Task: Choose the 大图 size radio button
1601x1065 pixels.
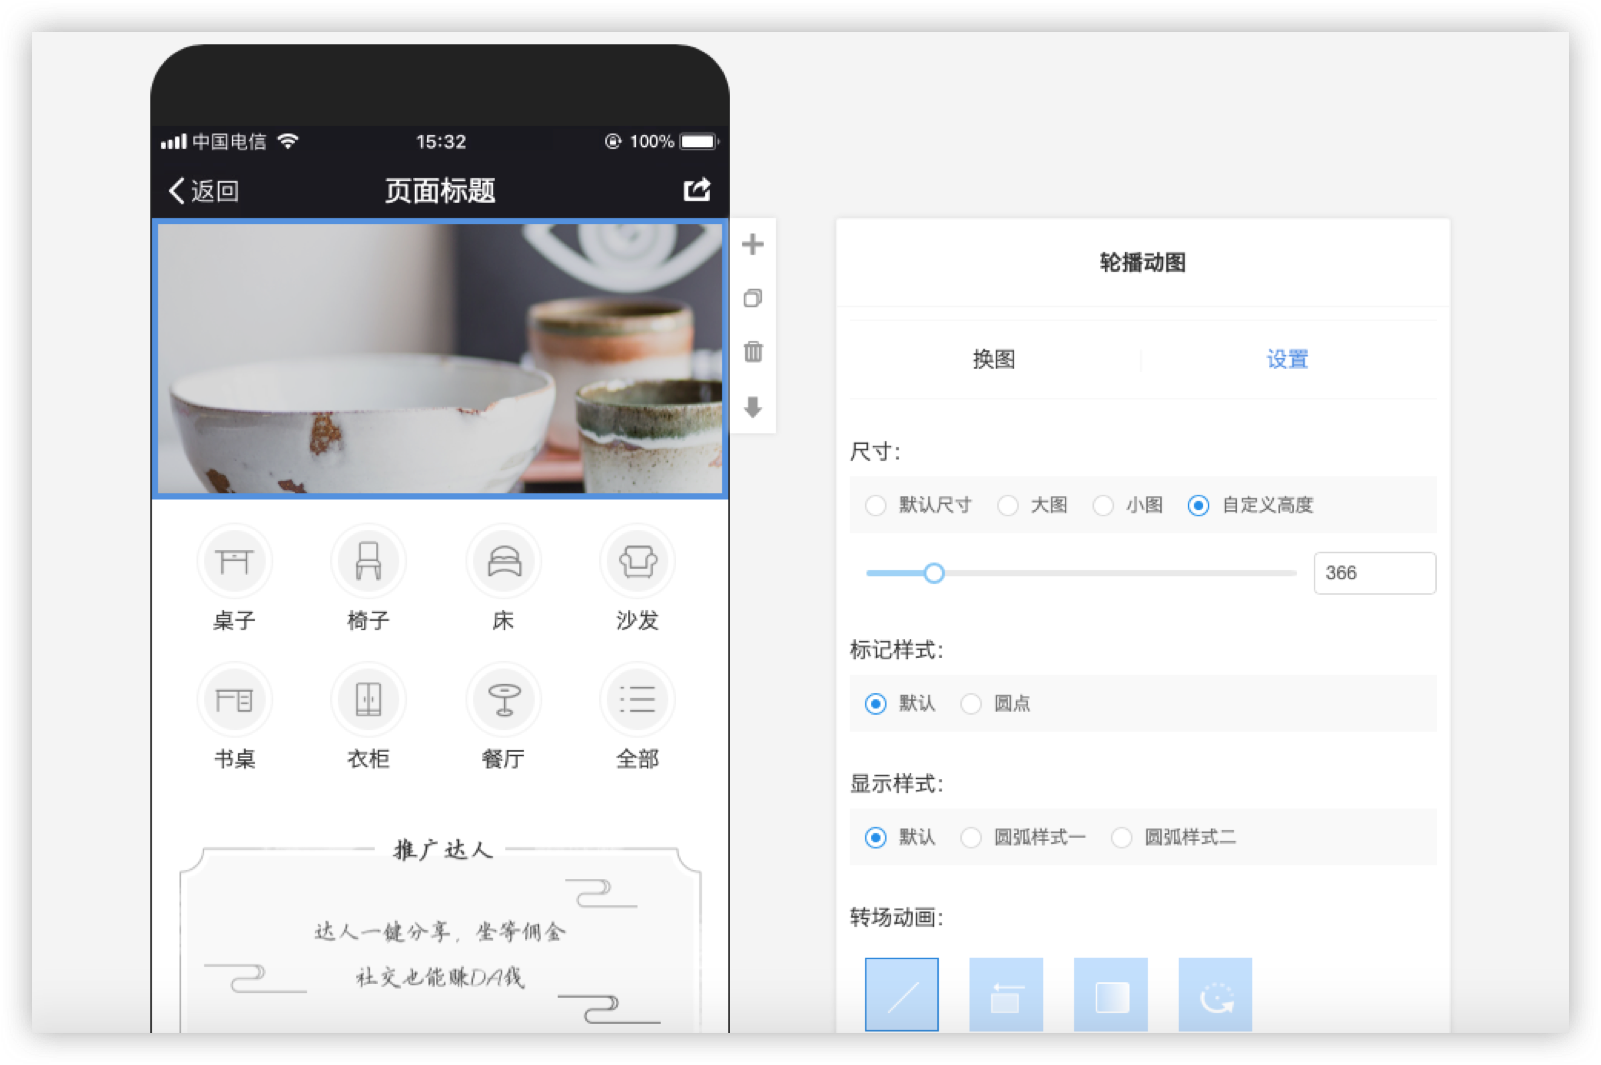Action: point(1008,505)
